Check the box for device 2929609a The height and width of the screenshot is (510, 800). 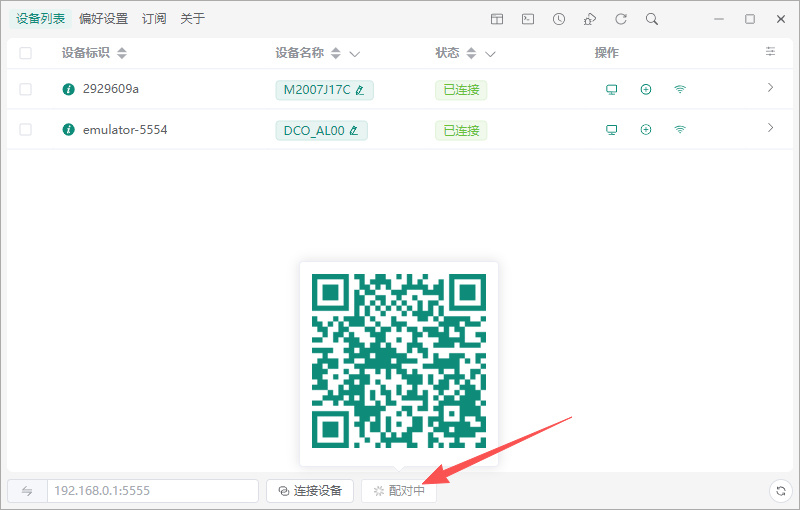pos(26,89)
